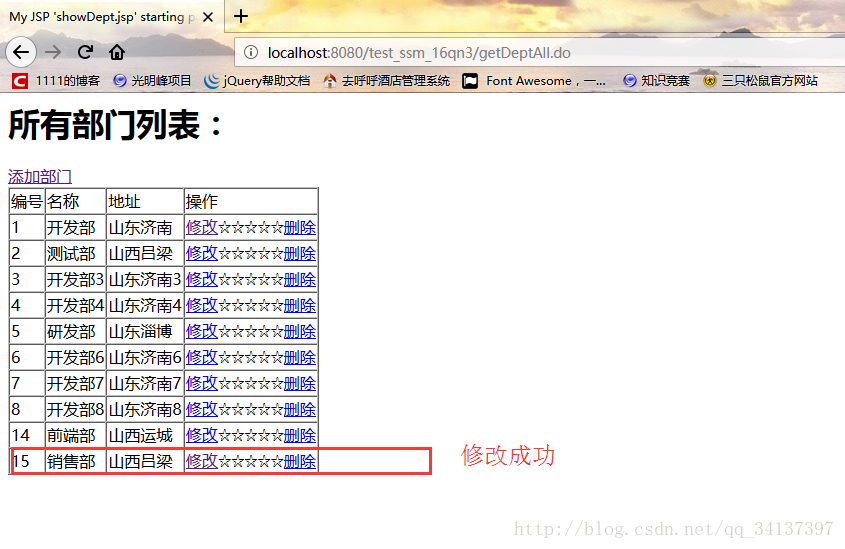
Task: Click the 三只松鼠官方网站 bookmark icon
Action: (x=710, y=81)
